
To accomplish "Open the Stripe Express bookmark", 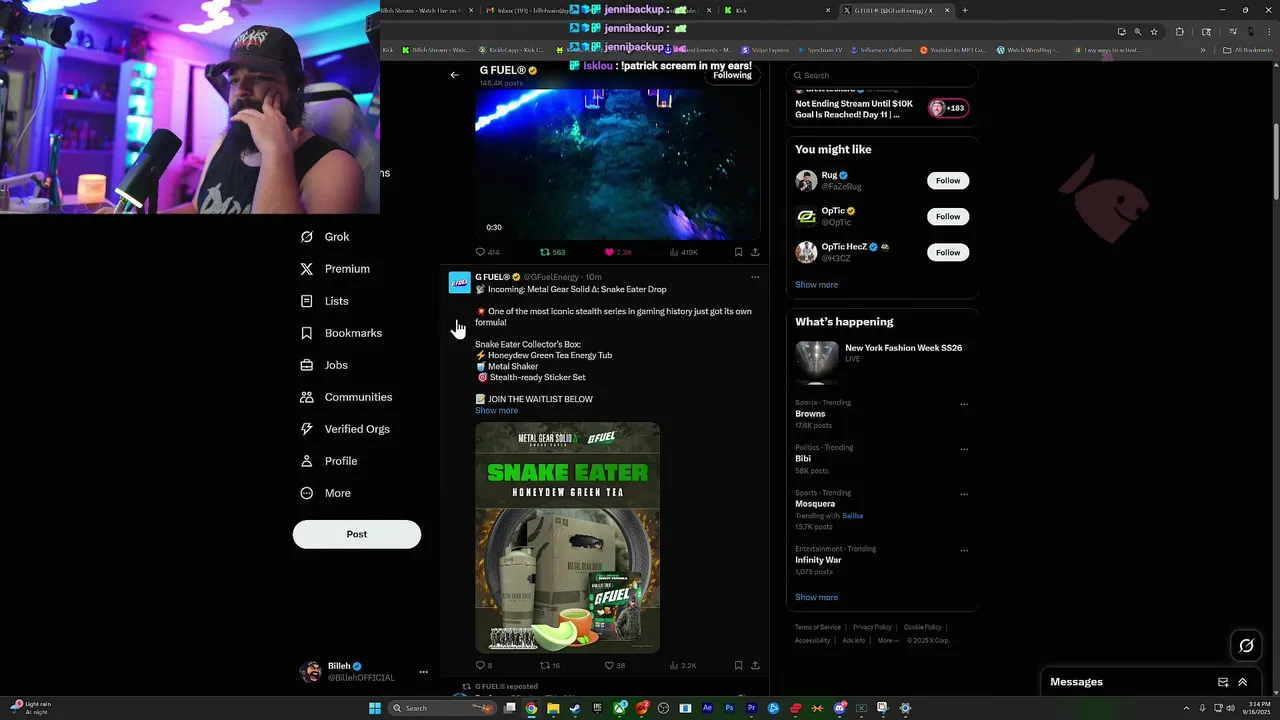I will pos(766,50).
